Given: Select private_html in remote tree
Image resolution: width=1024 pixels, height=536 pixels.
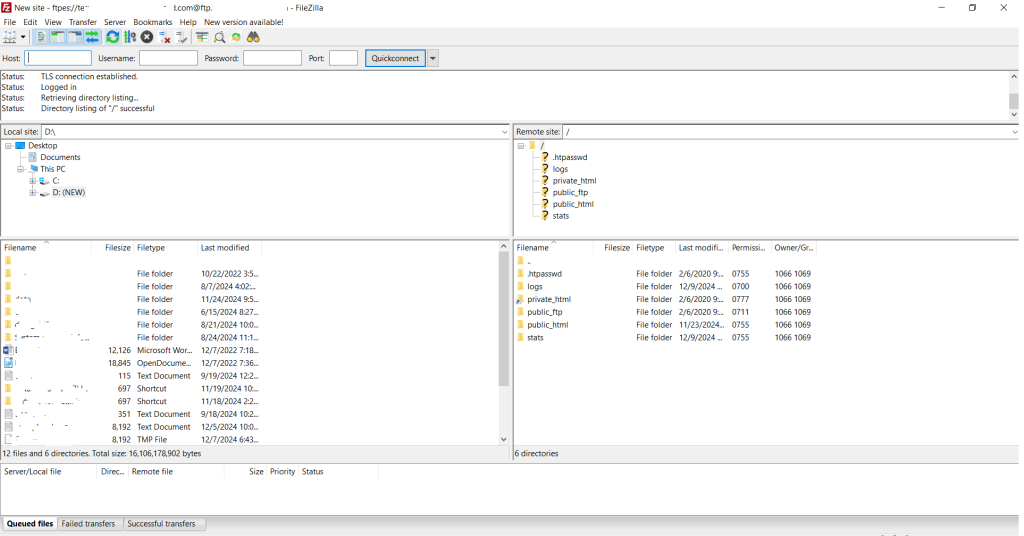Looking at the screenshot, I should pos(574,181).
